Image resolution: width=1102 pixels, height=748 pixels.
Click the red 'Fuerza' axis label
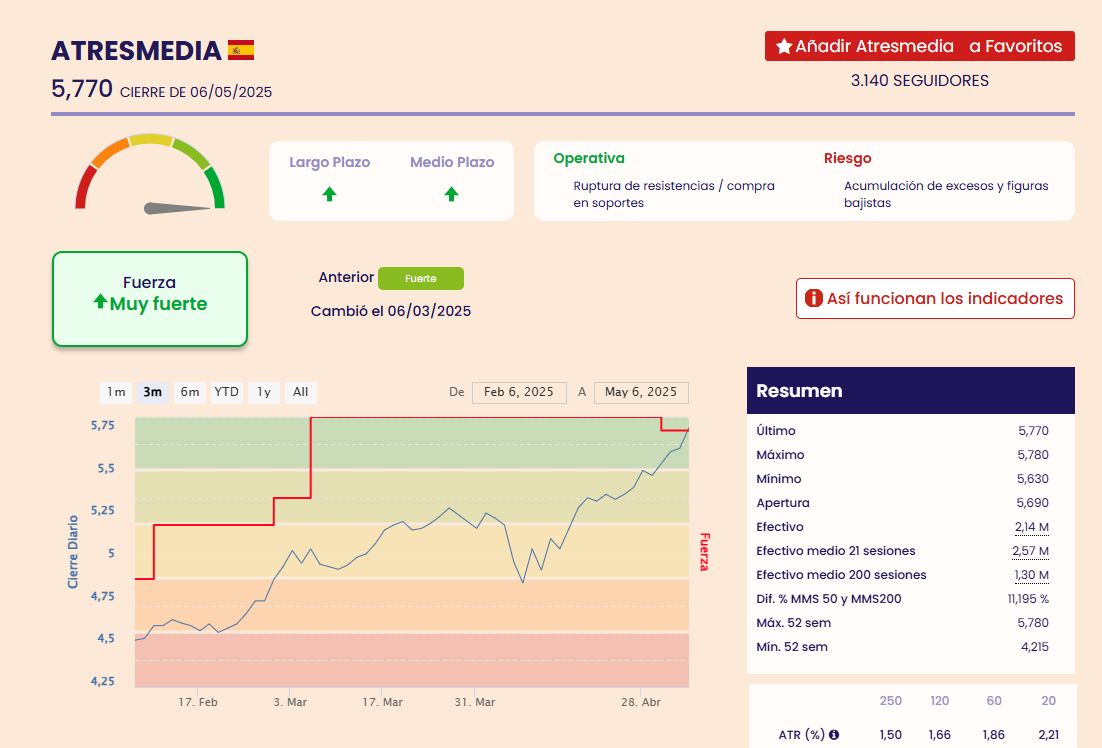coord(704,552)
